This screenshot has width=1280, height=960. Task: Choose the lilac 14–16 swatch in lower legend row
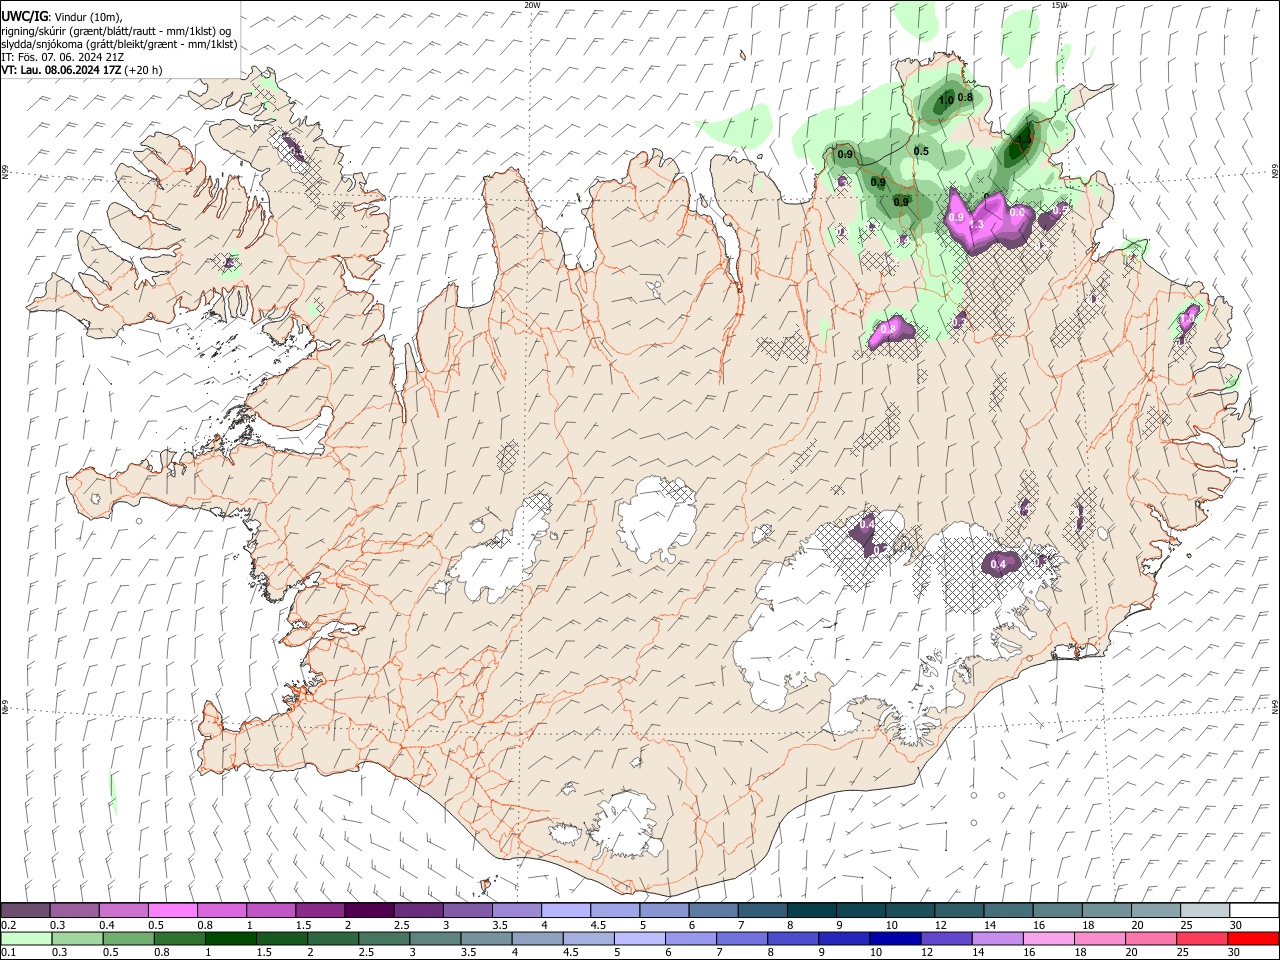coord(996,939)
